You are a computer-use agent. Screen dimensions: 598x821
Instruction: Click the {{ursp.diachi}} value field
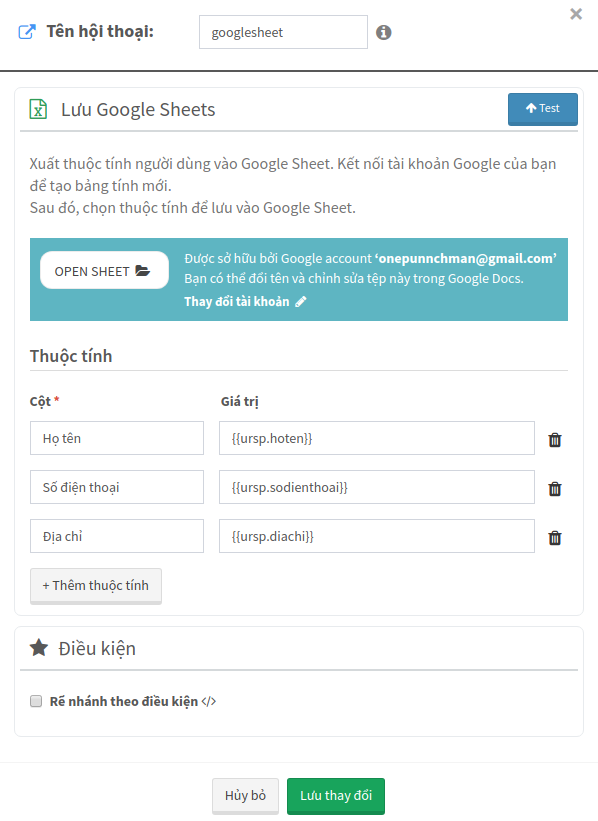tap(377, 536)
